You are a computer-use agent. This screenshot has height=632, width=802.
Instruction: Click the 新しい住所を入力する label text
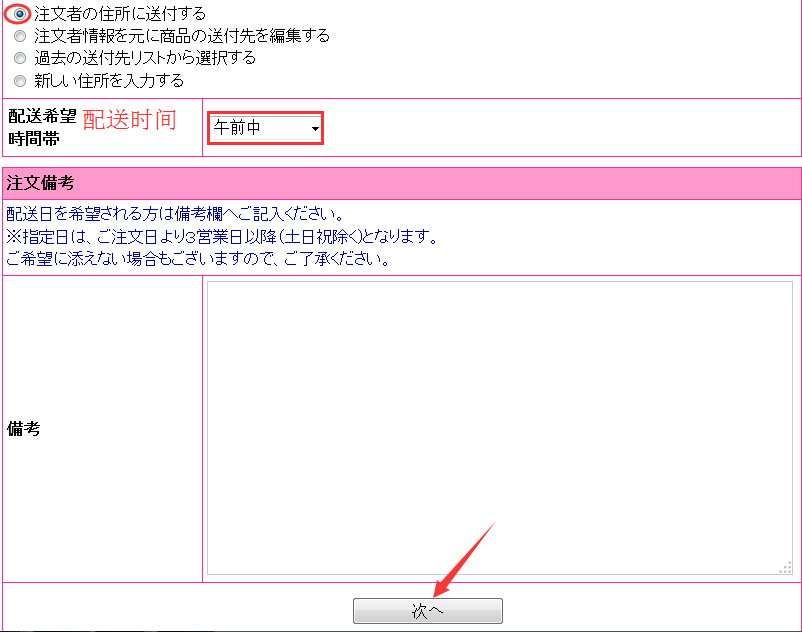[109, 80]
